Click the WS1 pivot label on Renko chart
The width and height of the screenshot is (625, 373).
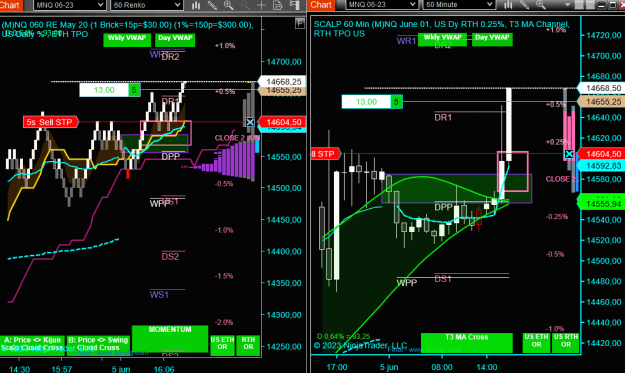click(159, 295)
